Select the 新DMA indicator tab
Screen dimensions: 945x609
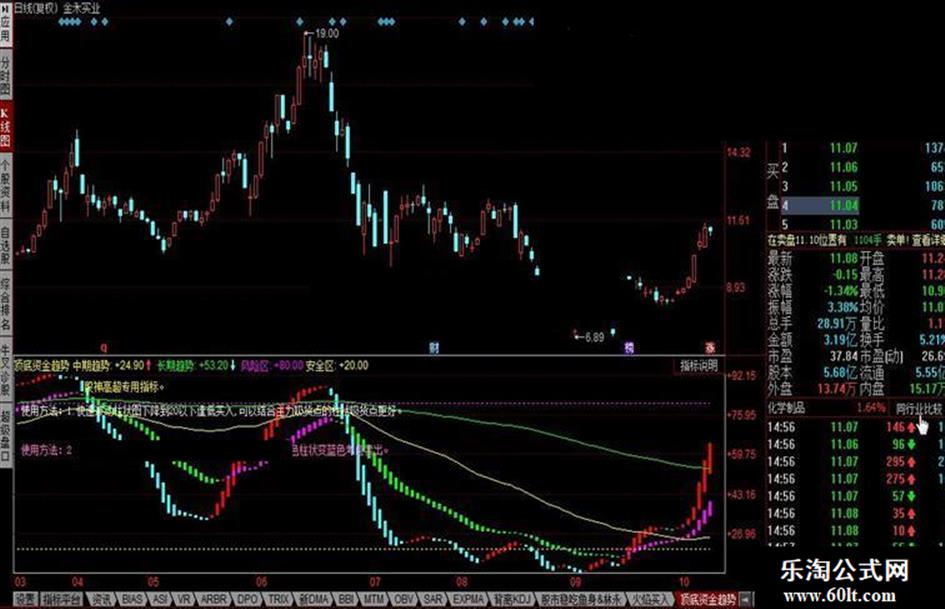pos(314,599)
